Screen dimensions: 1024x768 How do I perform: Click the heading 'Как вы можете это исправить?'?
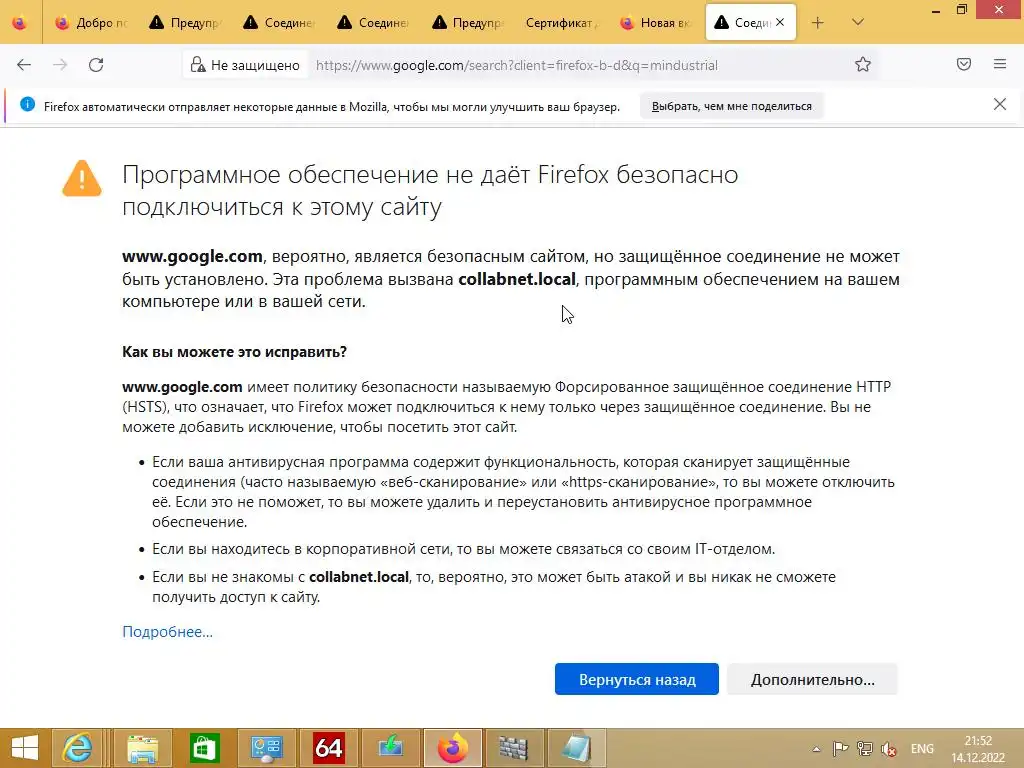click(234, 351)
